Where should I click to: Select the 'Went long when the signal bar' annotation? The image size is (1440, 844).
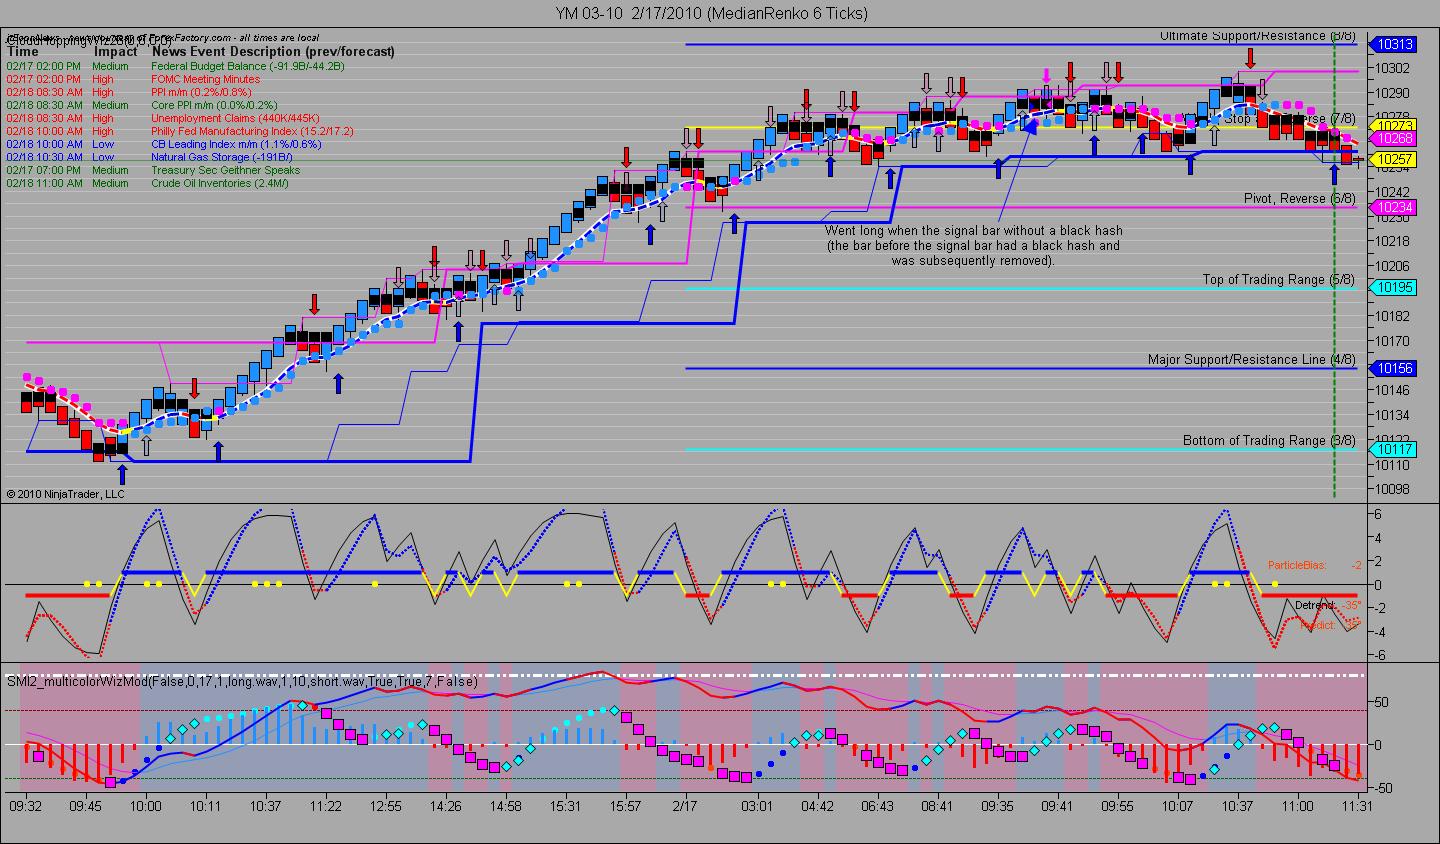[x=973, y=245]
